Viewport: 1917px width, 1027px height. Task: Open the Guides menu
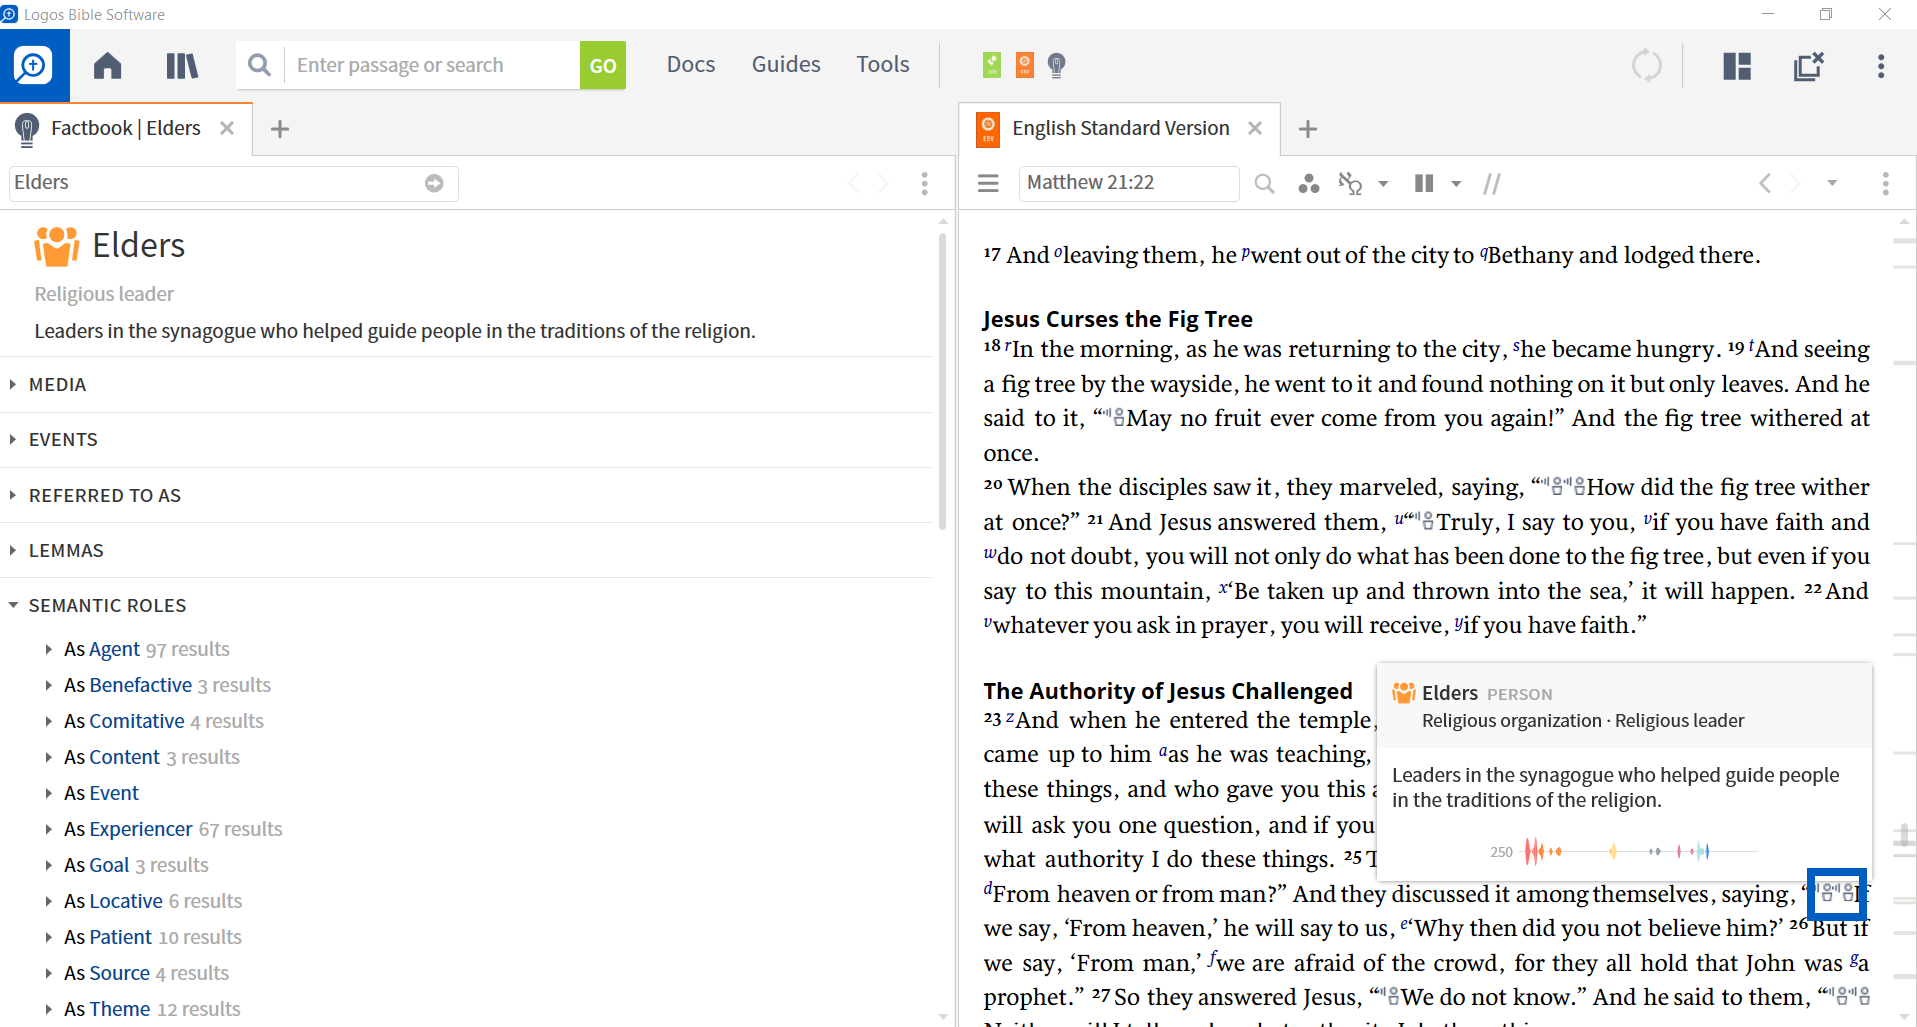[786, 64]
